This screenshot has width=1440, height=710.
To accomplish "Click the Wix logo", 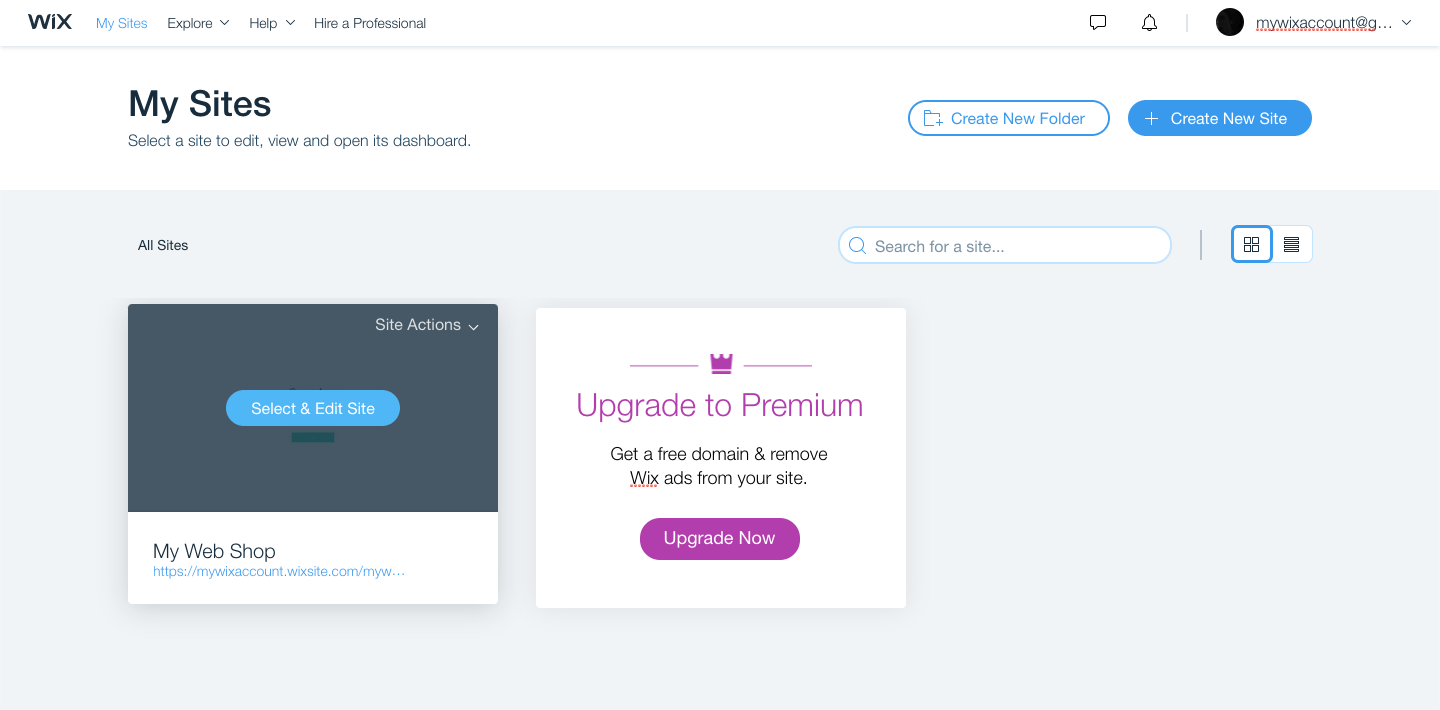I will pyautogui.click(x=50, y=22).
